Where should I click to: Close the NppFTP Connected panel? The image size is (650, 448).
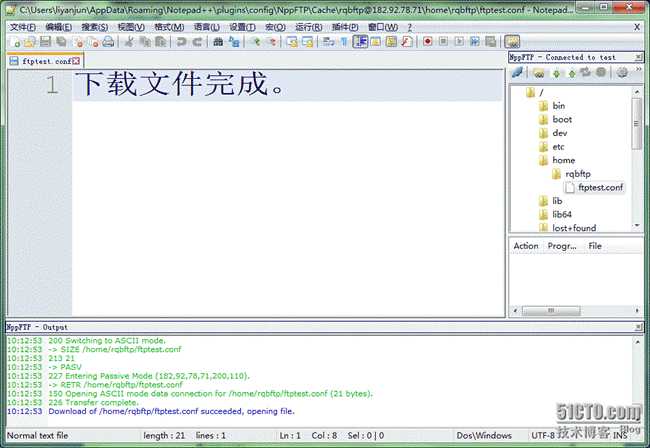point(638,57)
